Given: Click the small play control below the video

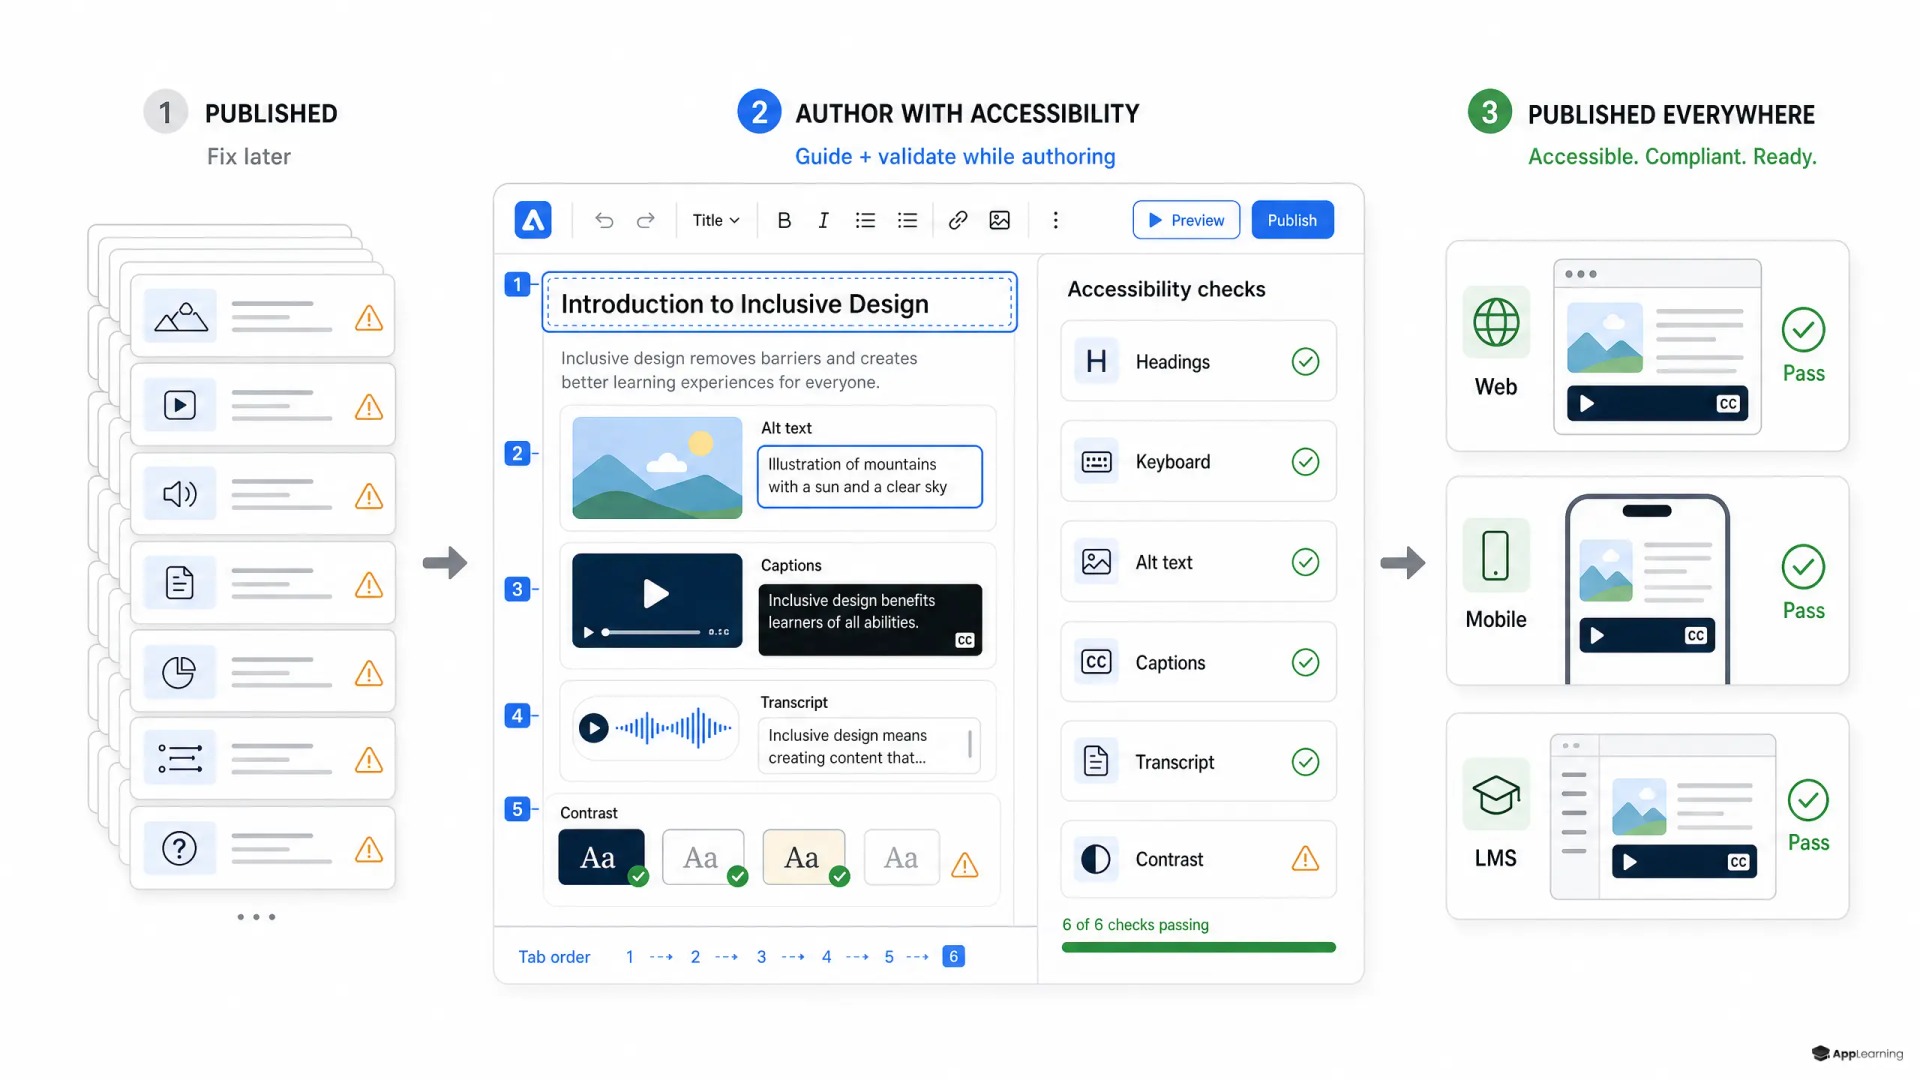Looking at the screenshot, I should [x=588, y=632].
